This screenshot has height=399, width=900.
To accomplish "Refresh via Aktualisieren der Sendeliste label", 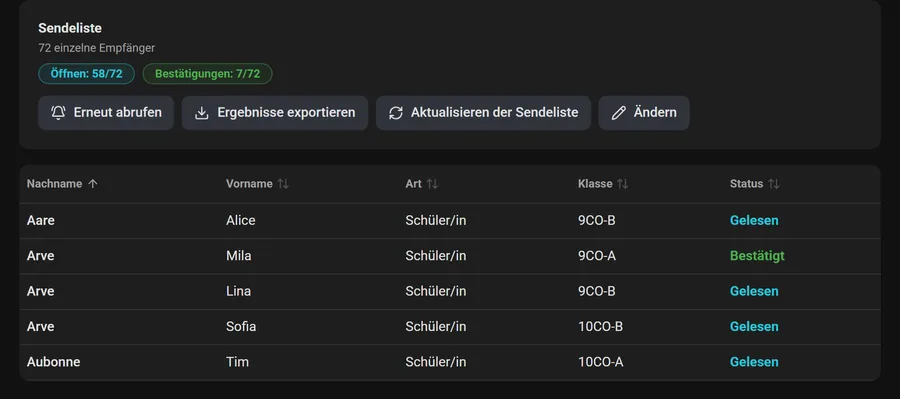I will pos(494,113).
